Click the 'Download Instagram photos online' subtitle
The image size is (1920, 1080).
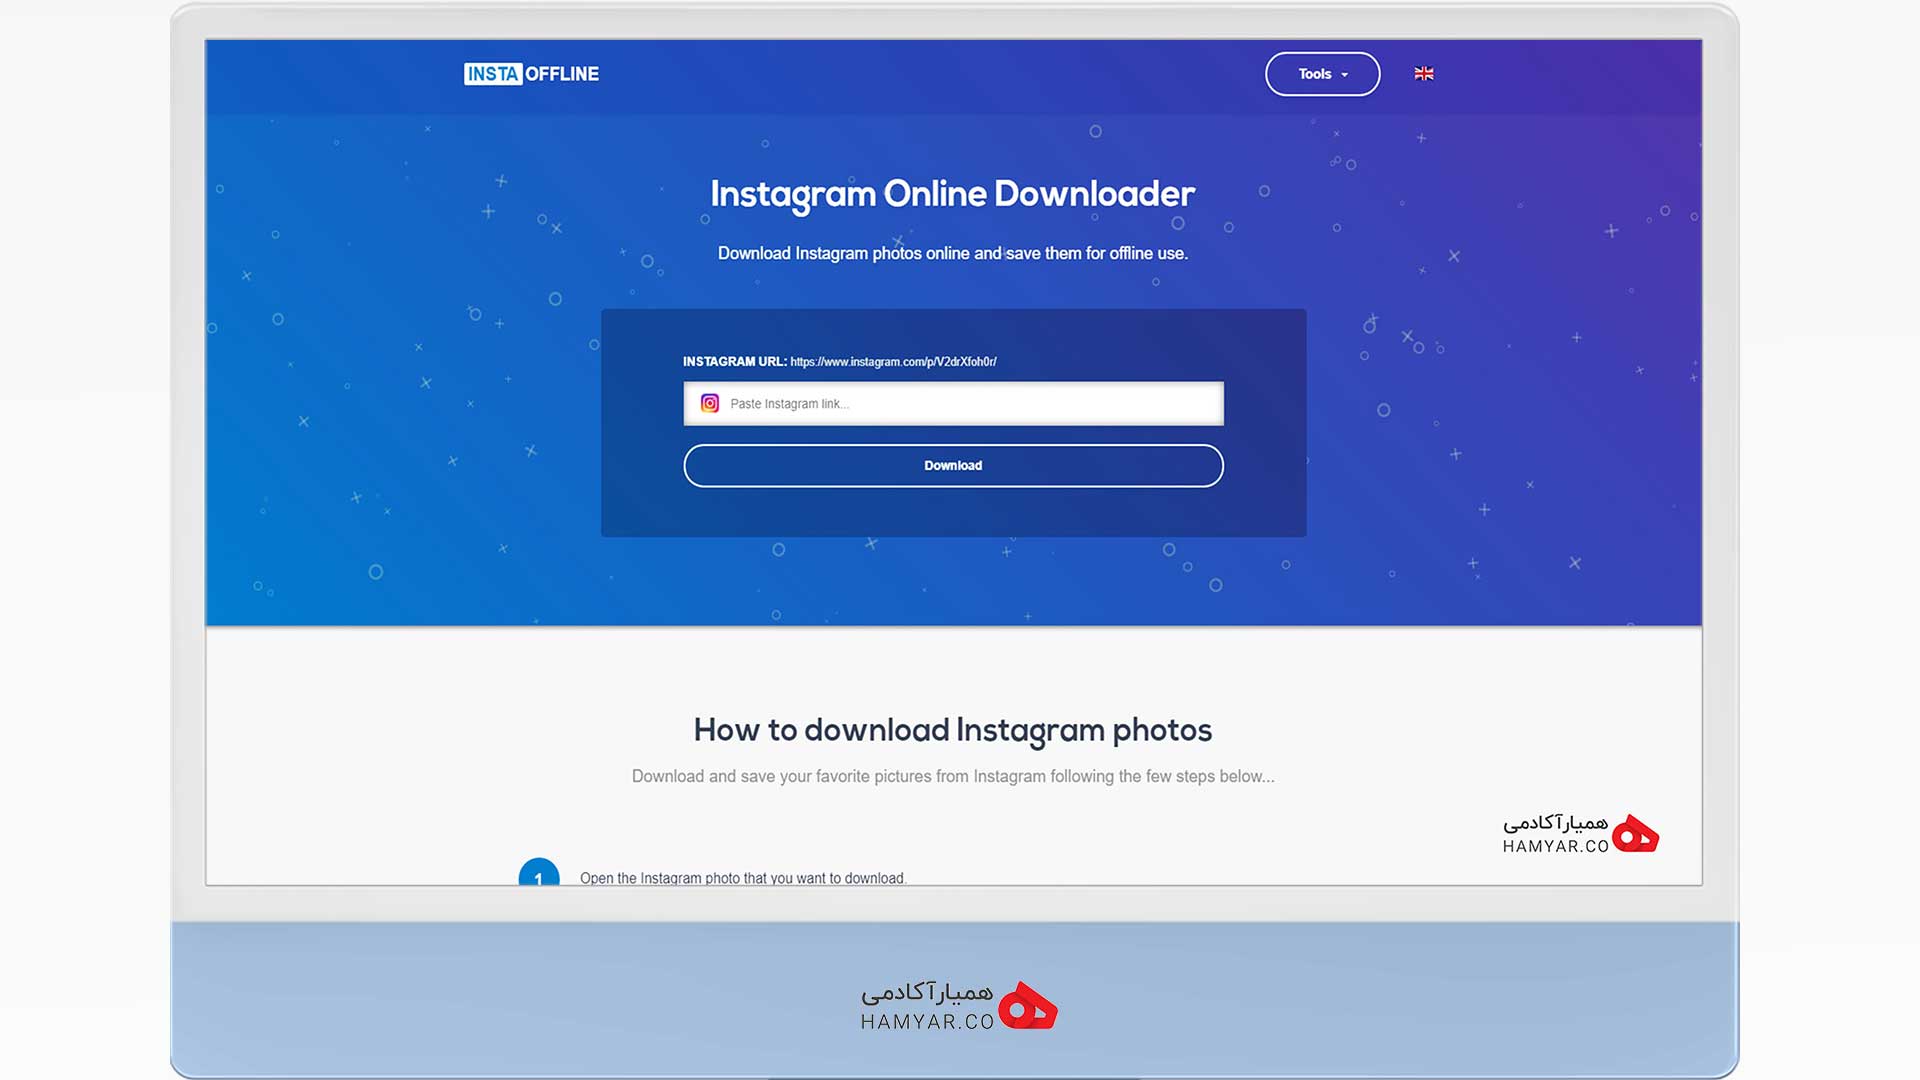click(952, 254)
